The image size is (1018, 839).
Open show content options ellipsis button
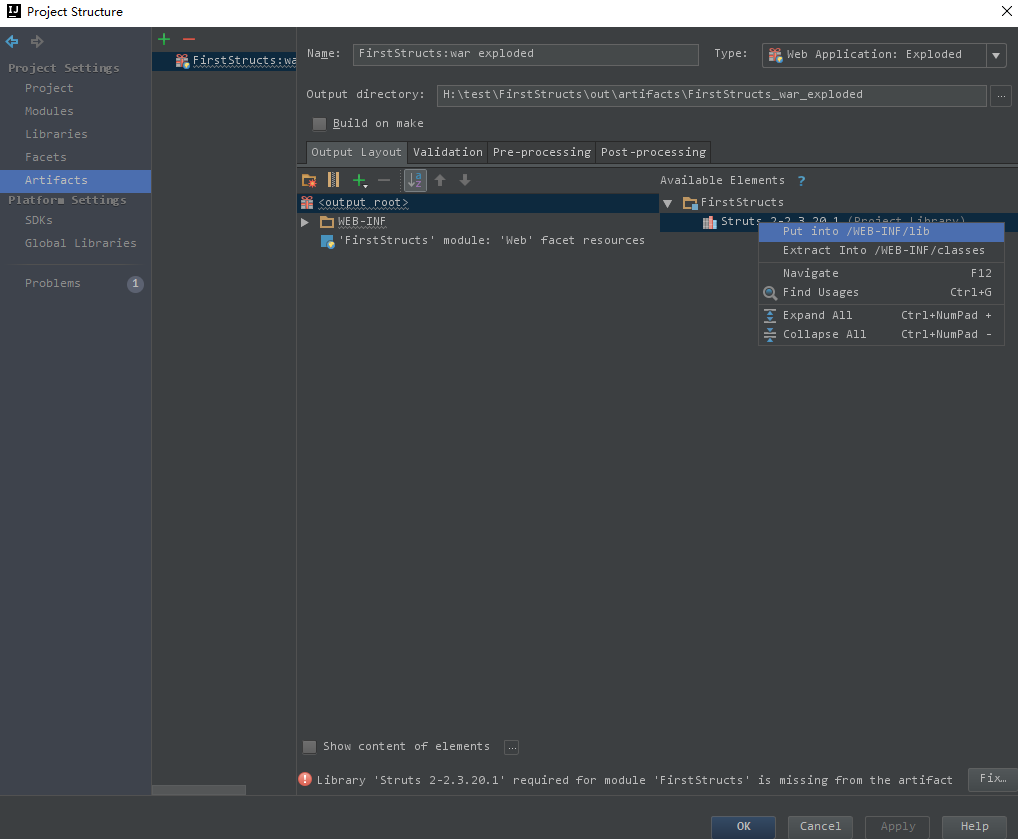pyautogui.click(x=512, y=747)
